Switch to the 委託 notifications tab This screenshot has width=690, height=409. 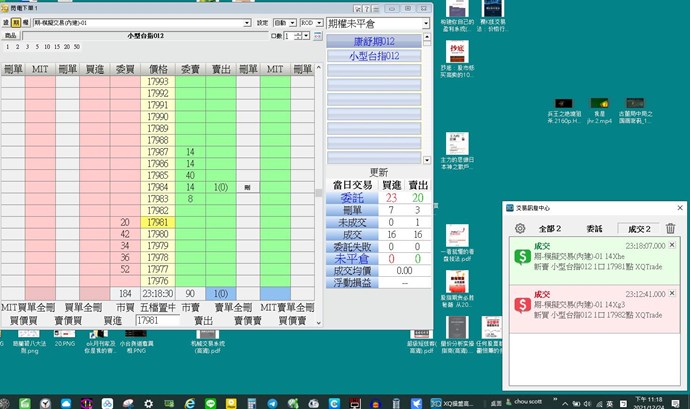click(x=593, y=229)
